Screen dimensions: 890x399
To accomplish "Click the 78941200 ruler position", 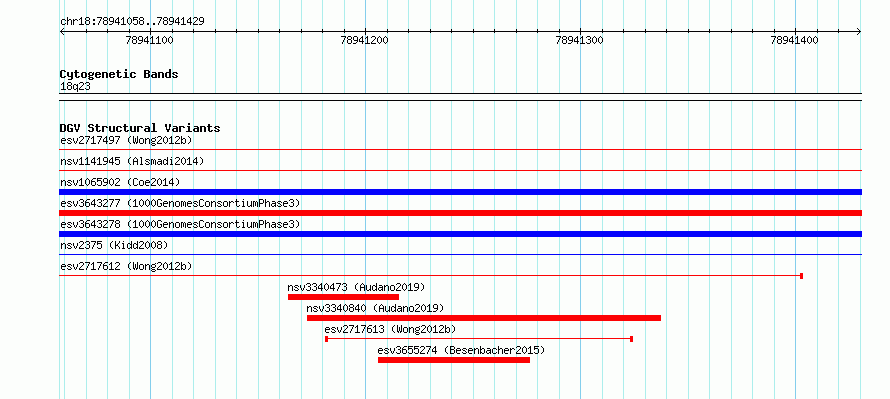I will tap(365, 41).
